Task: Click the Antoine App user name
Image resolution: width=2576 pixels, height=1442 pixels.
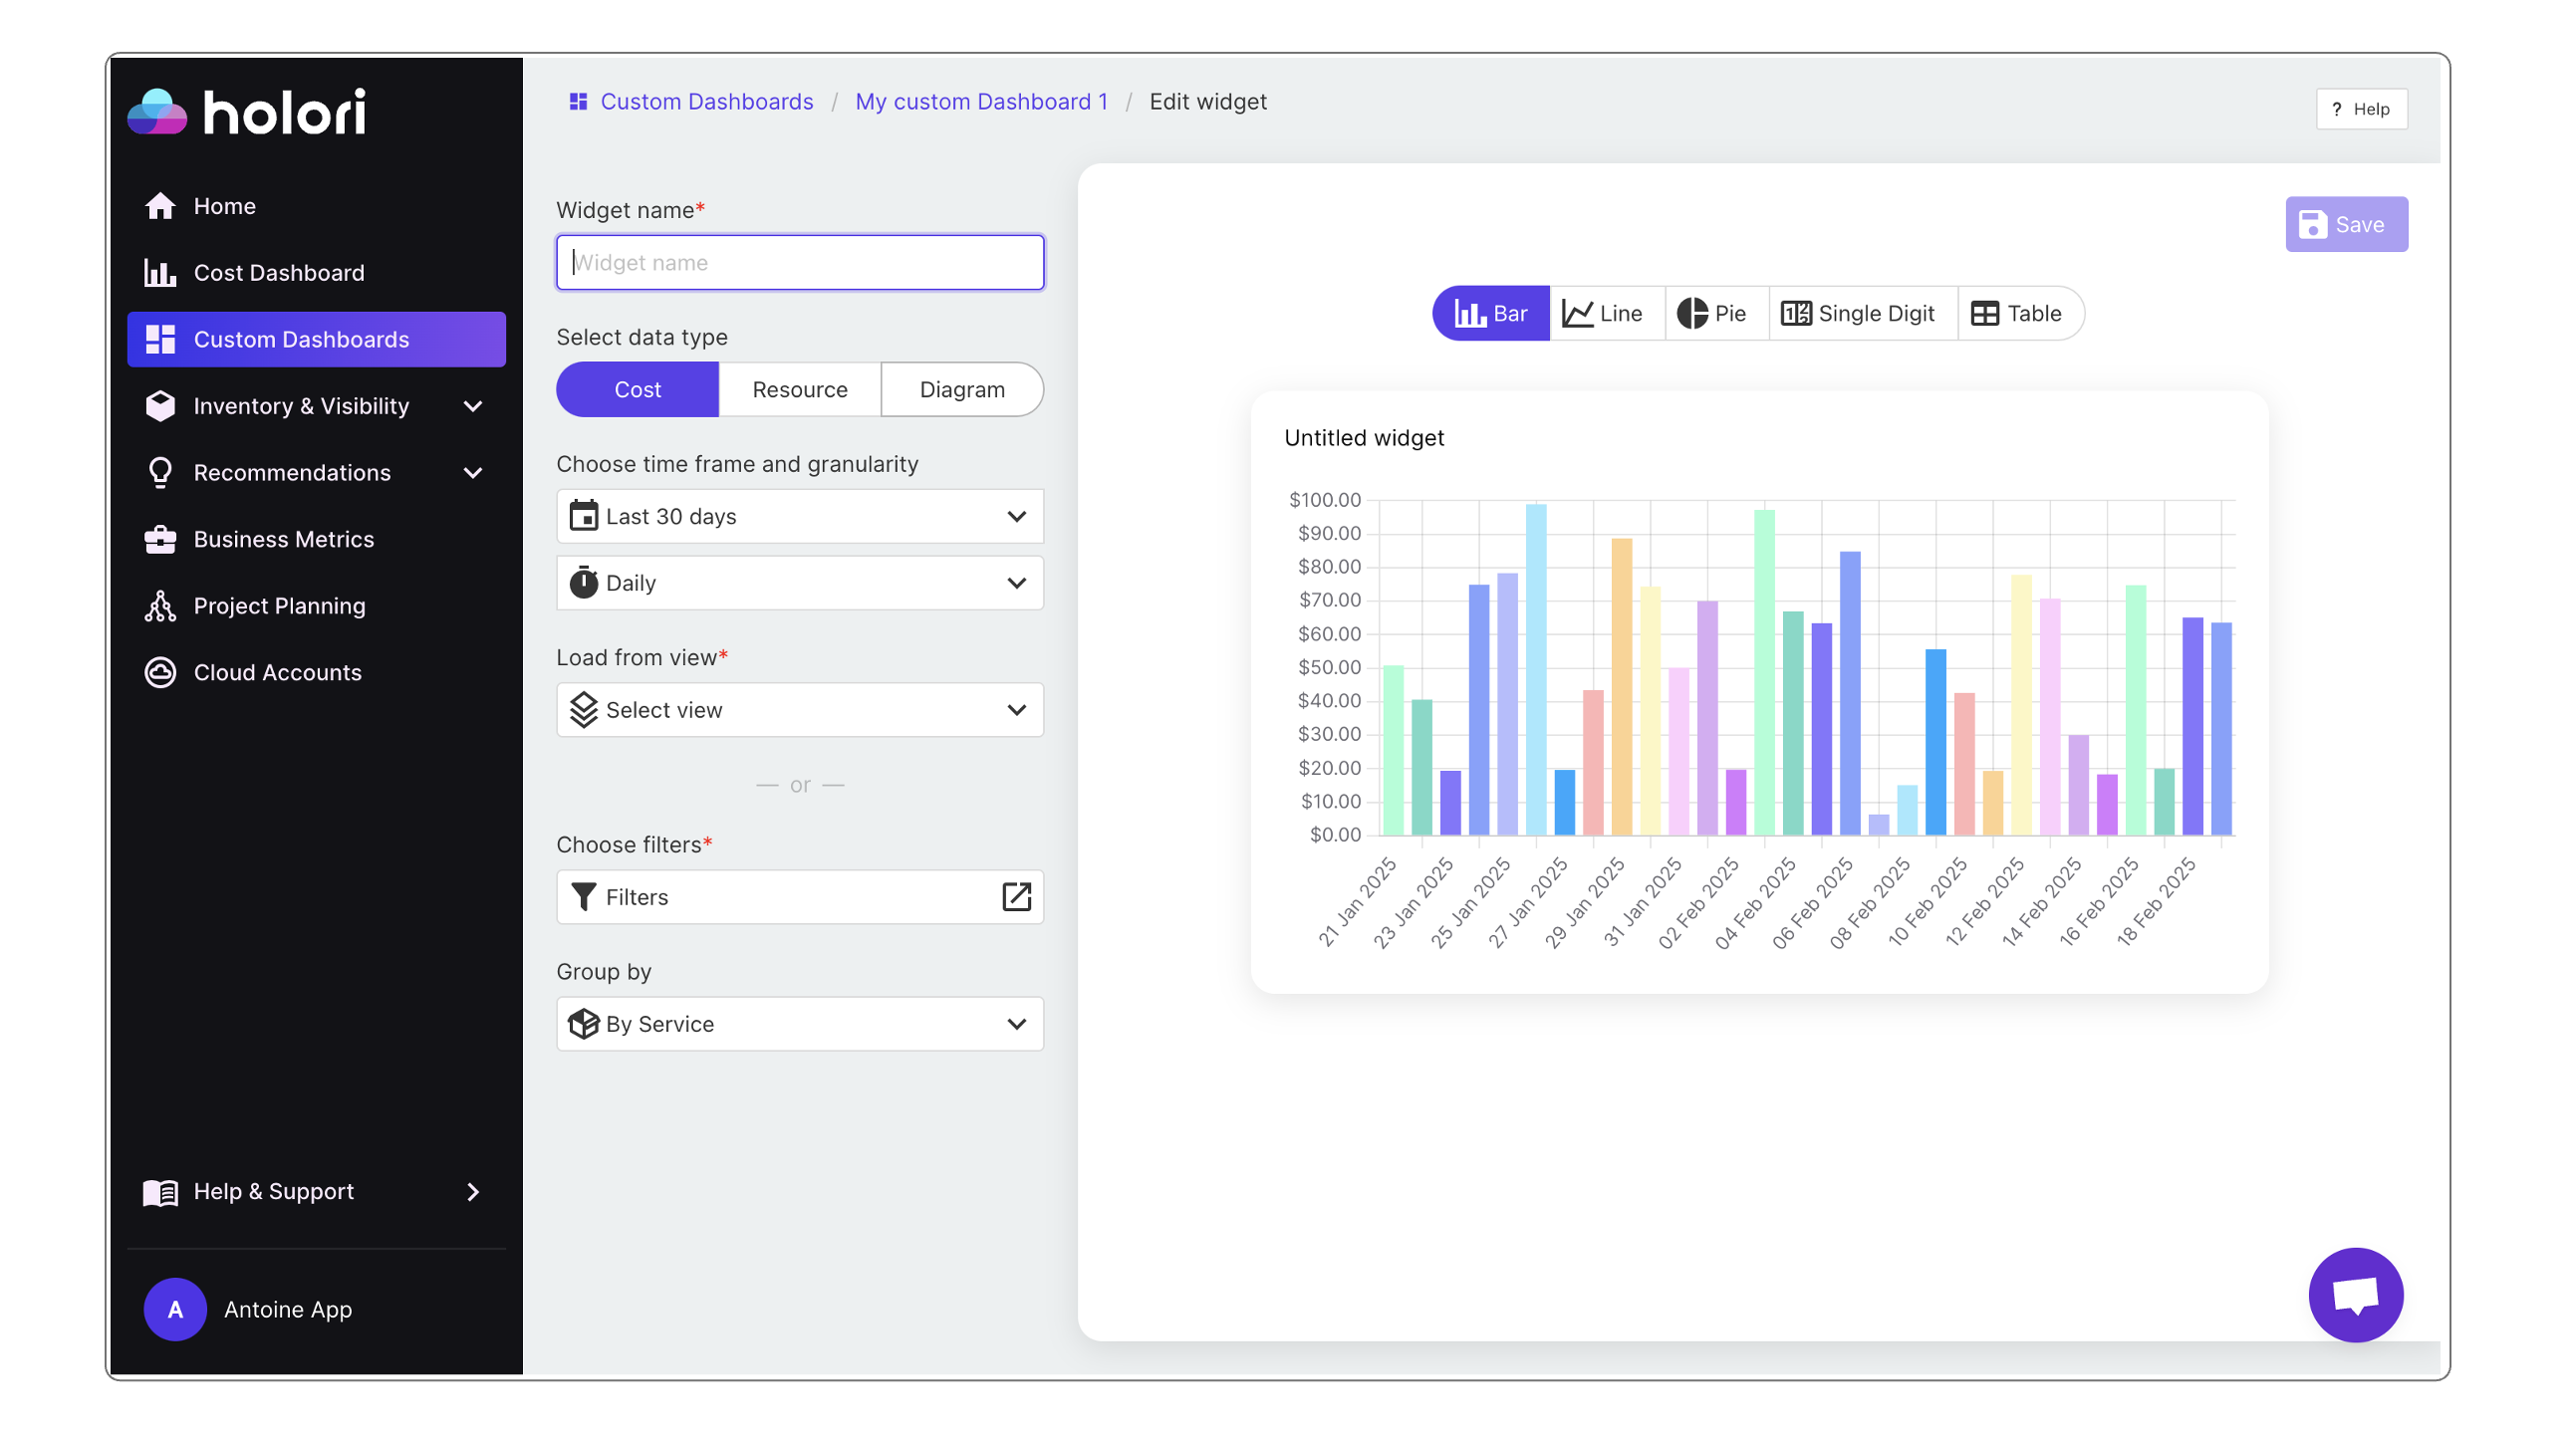Action: click(288, 1310)
